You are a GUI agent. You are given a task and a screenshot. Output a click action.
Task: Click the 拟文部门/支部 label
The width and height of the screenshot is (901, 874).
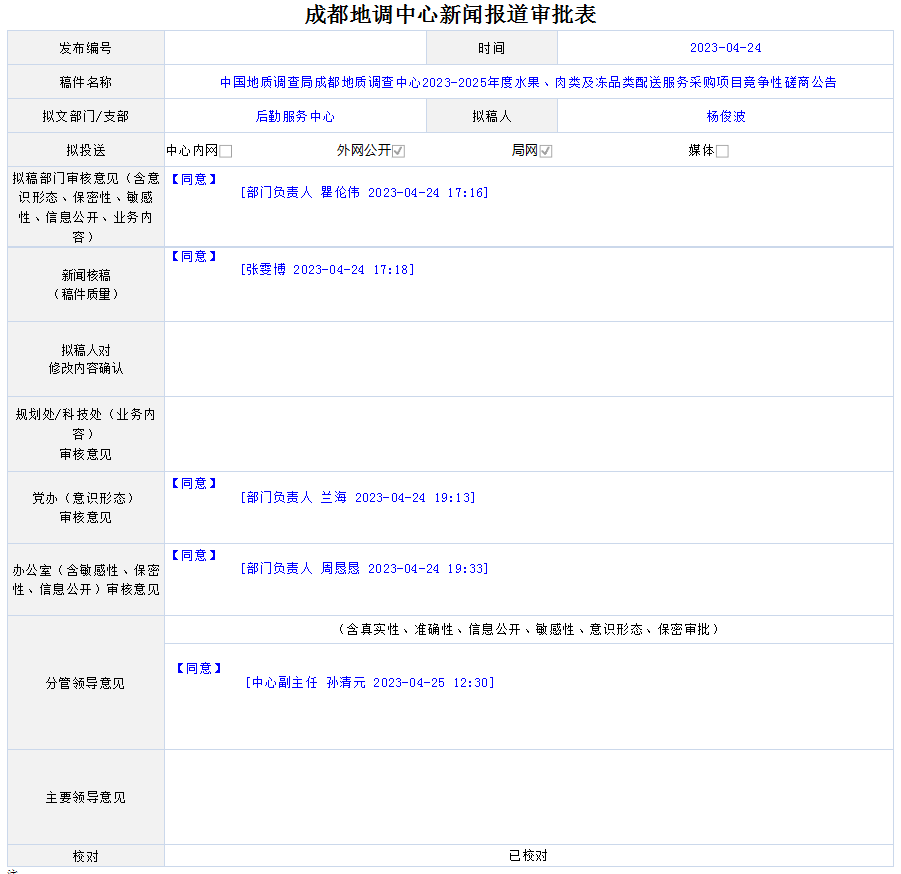[86, 116]
